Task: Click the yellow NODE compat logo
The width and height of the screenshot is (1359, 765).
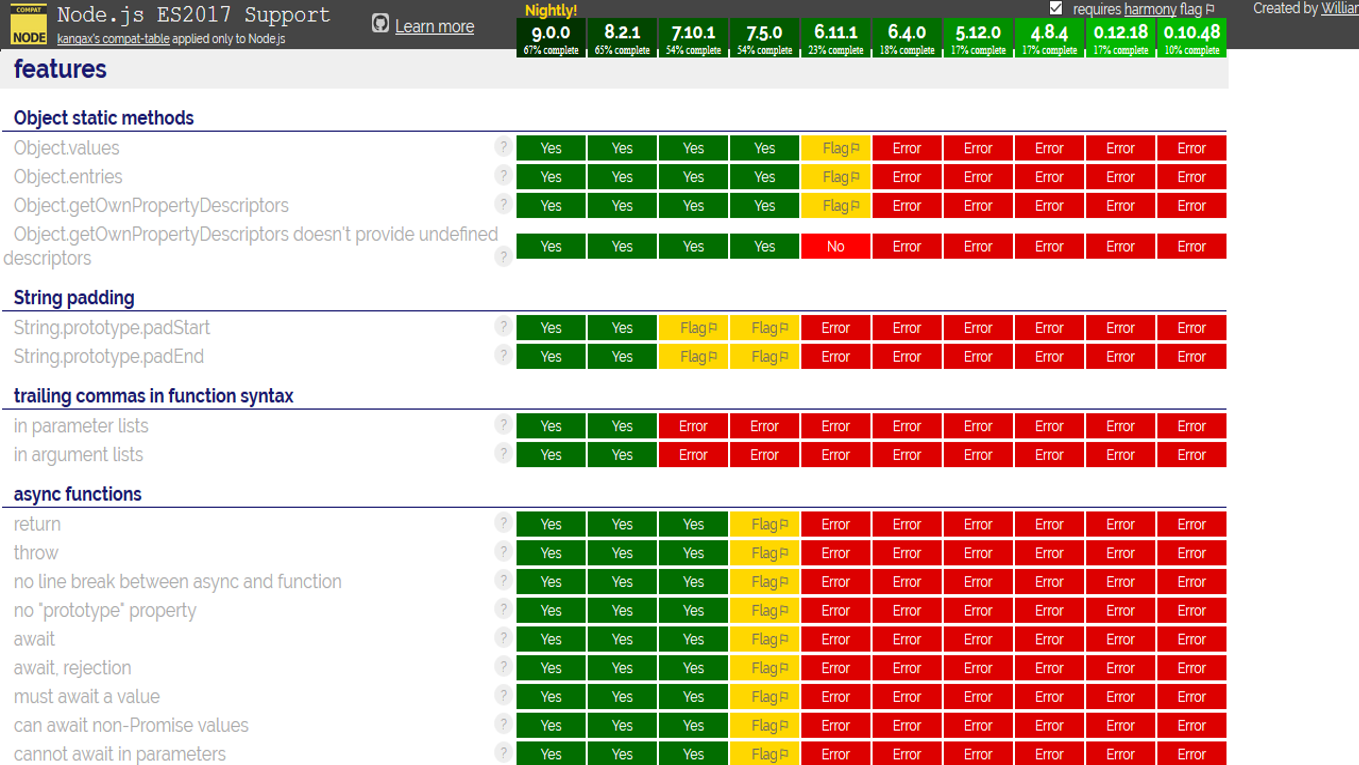Action: coord(29,24)
